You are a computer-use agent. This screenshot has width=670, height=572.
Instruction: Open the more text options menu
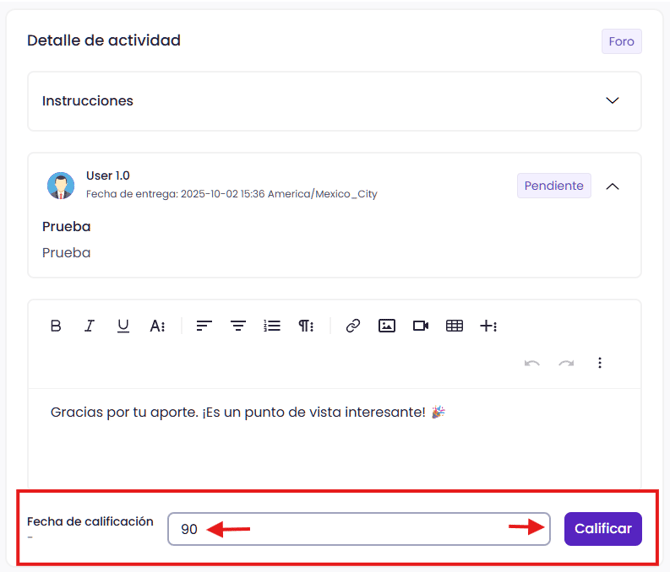coord(157,326)
